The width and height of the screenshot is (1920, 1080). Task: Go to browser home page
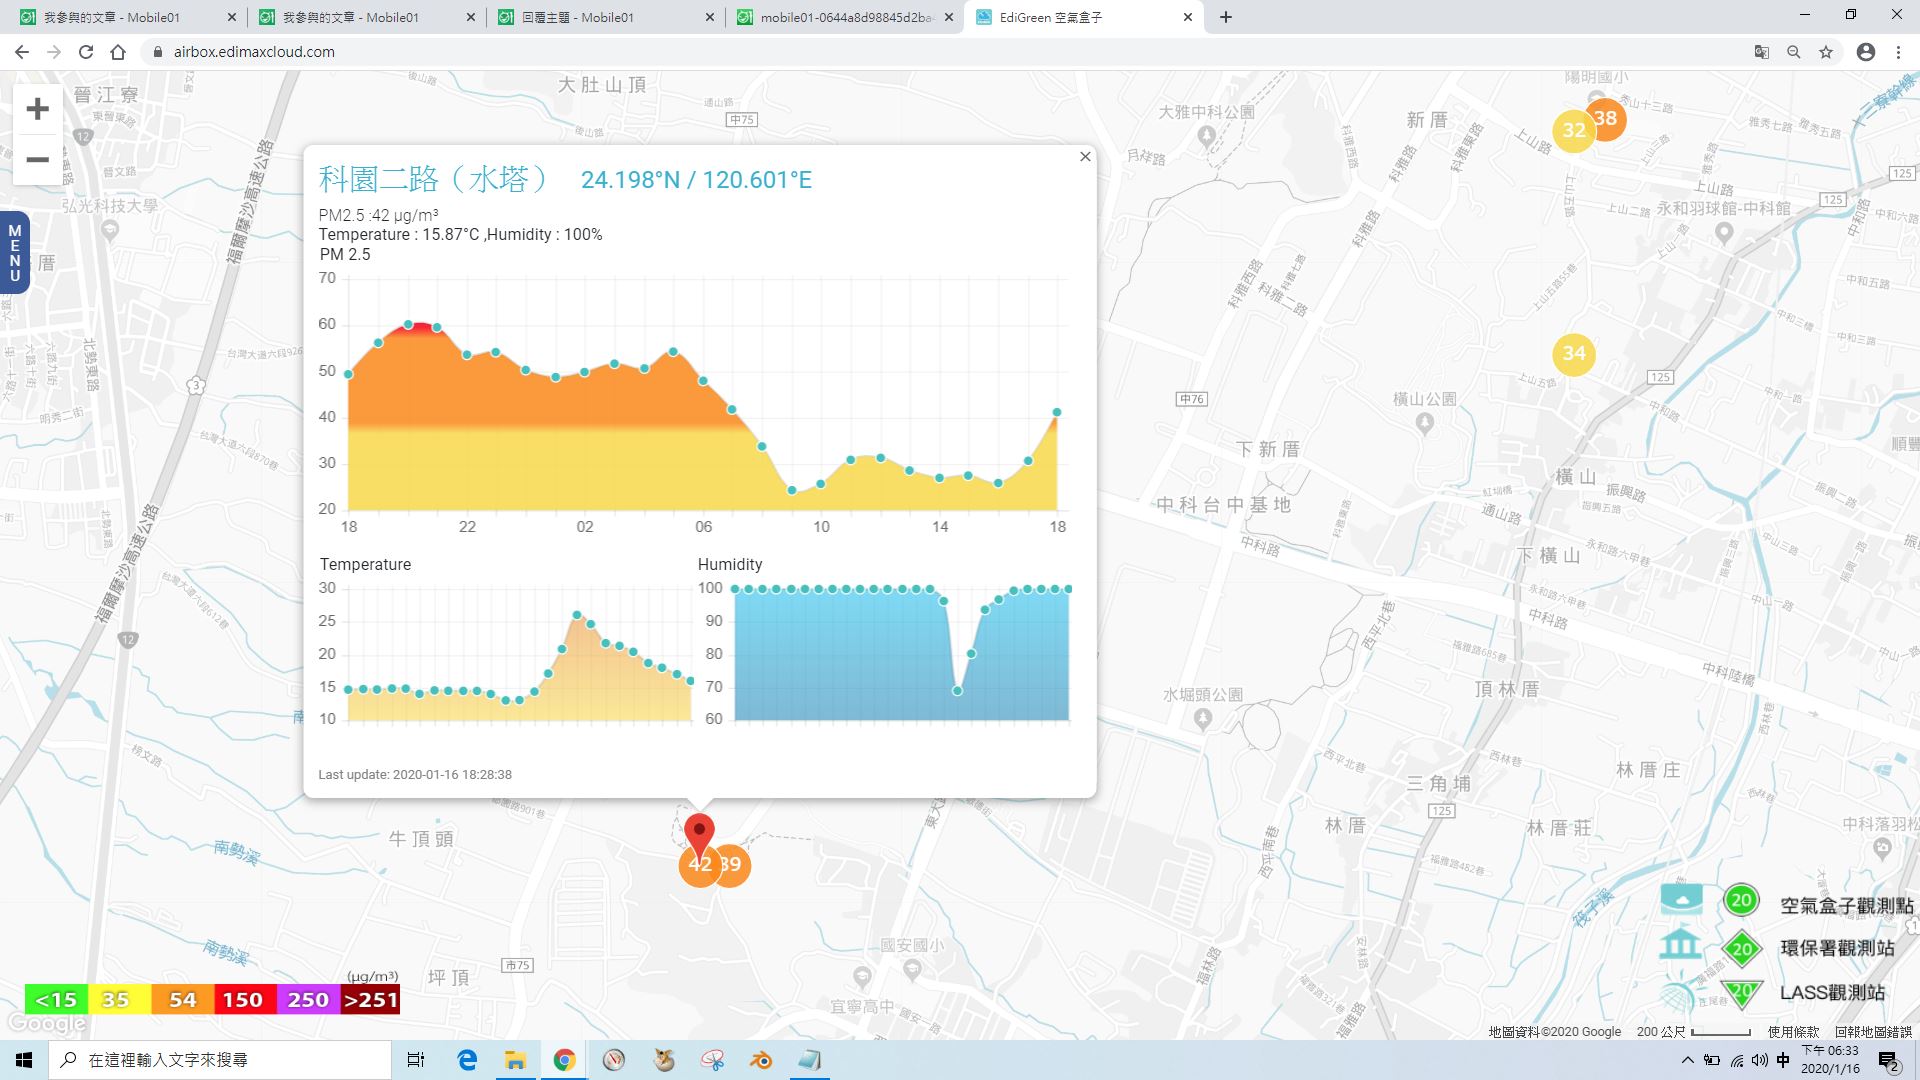pyautogui.click(x=118, y=52)
